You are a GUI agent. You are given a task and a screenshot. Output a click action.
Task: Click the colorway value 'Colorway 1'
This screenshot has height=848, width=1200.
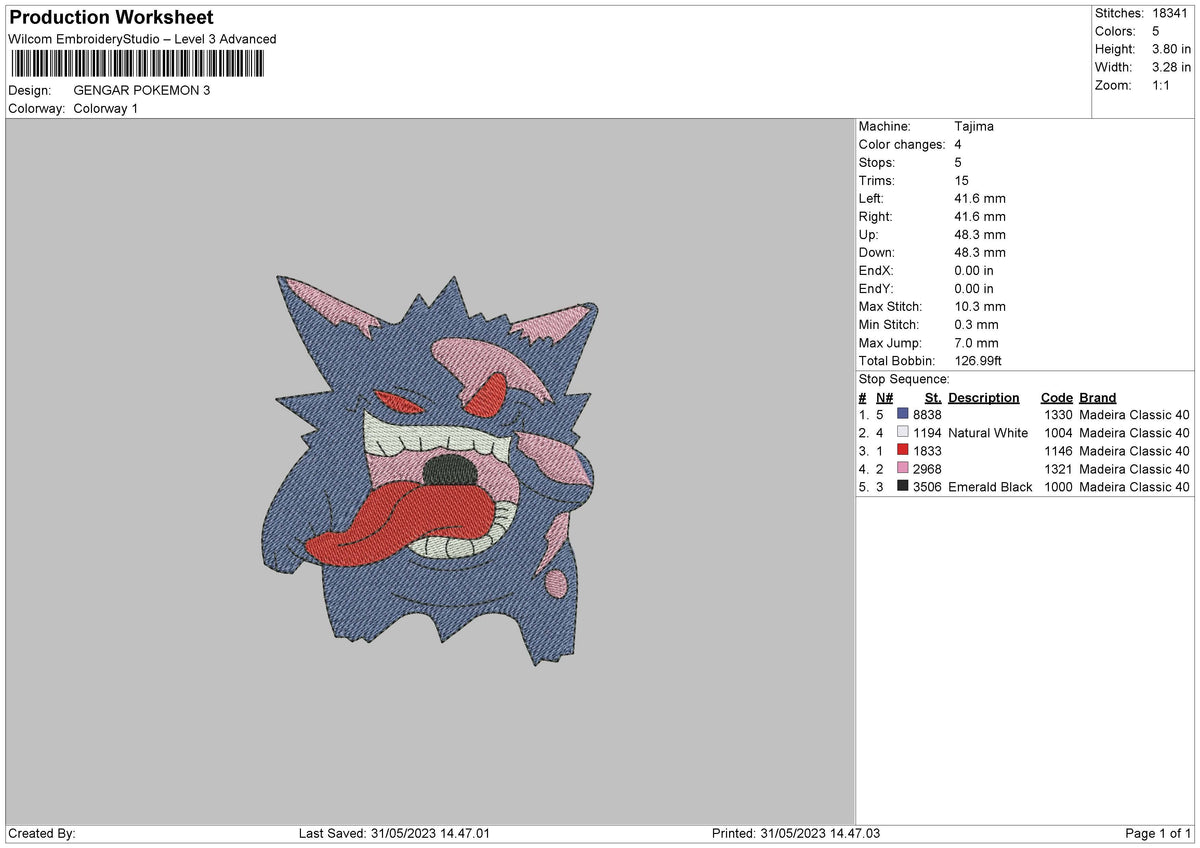point(106,108)
